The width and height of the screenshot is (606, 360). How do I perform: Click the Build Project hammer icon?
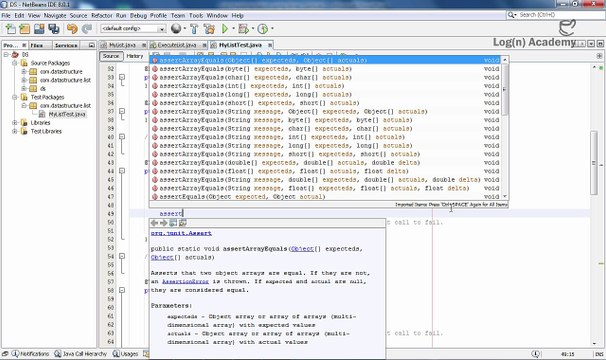coord(194,29)
